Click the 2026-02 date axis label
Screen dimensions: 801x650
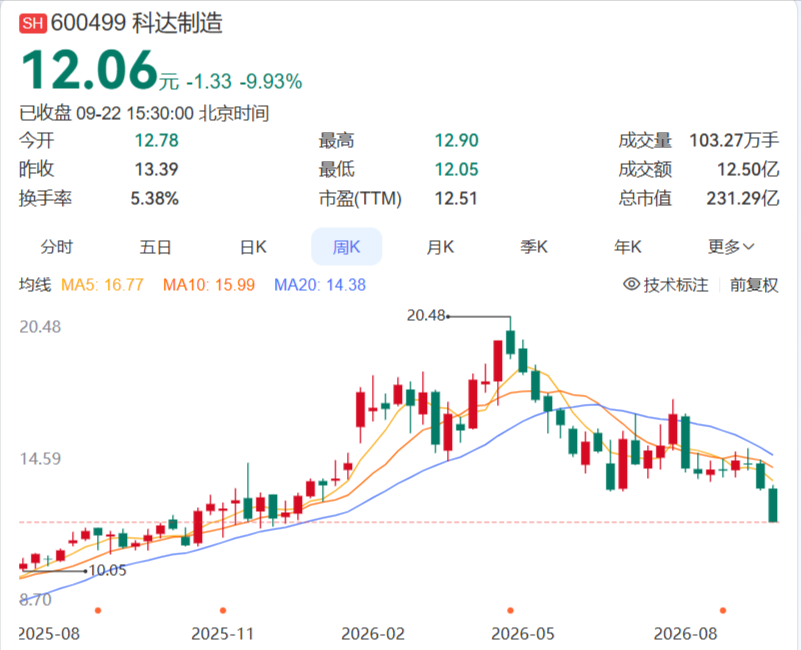pos(373,634)
